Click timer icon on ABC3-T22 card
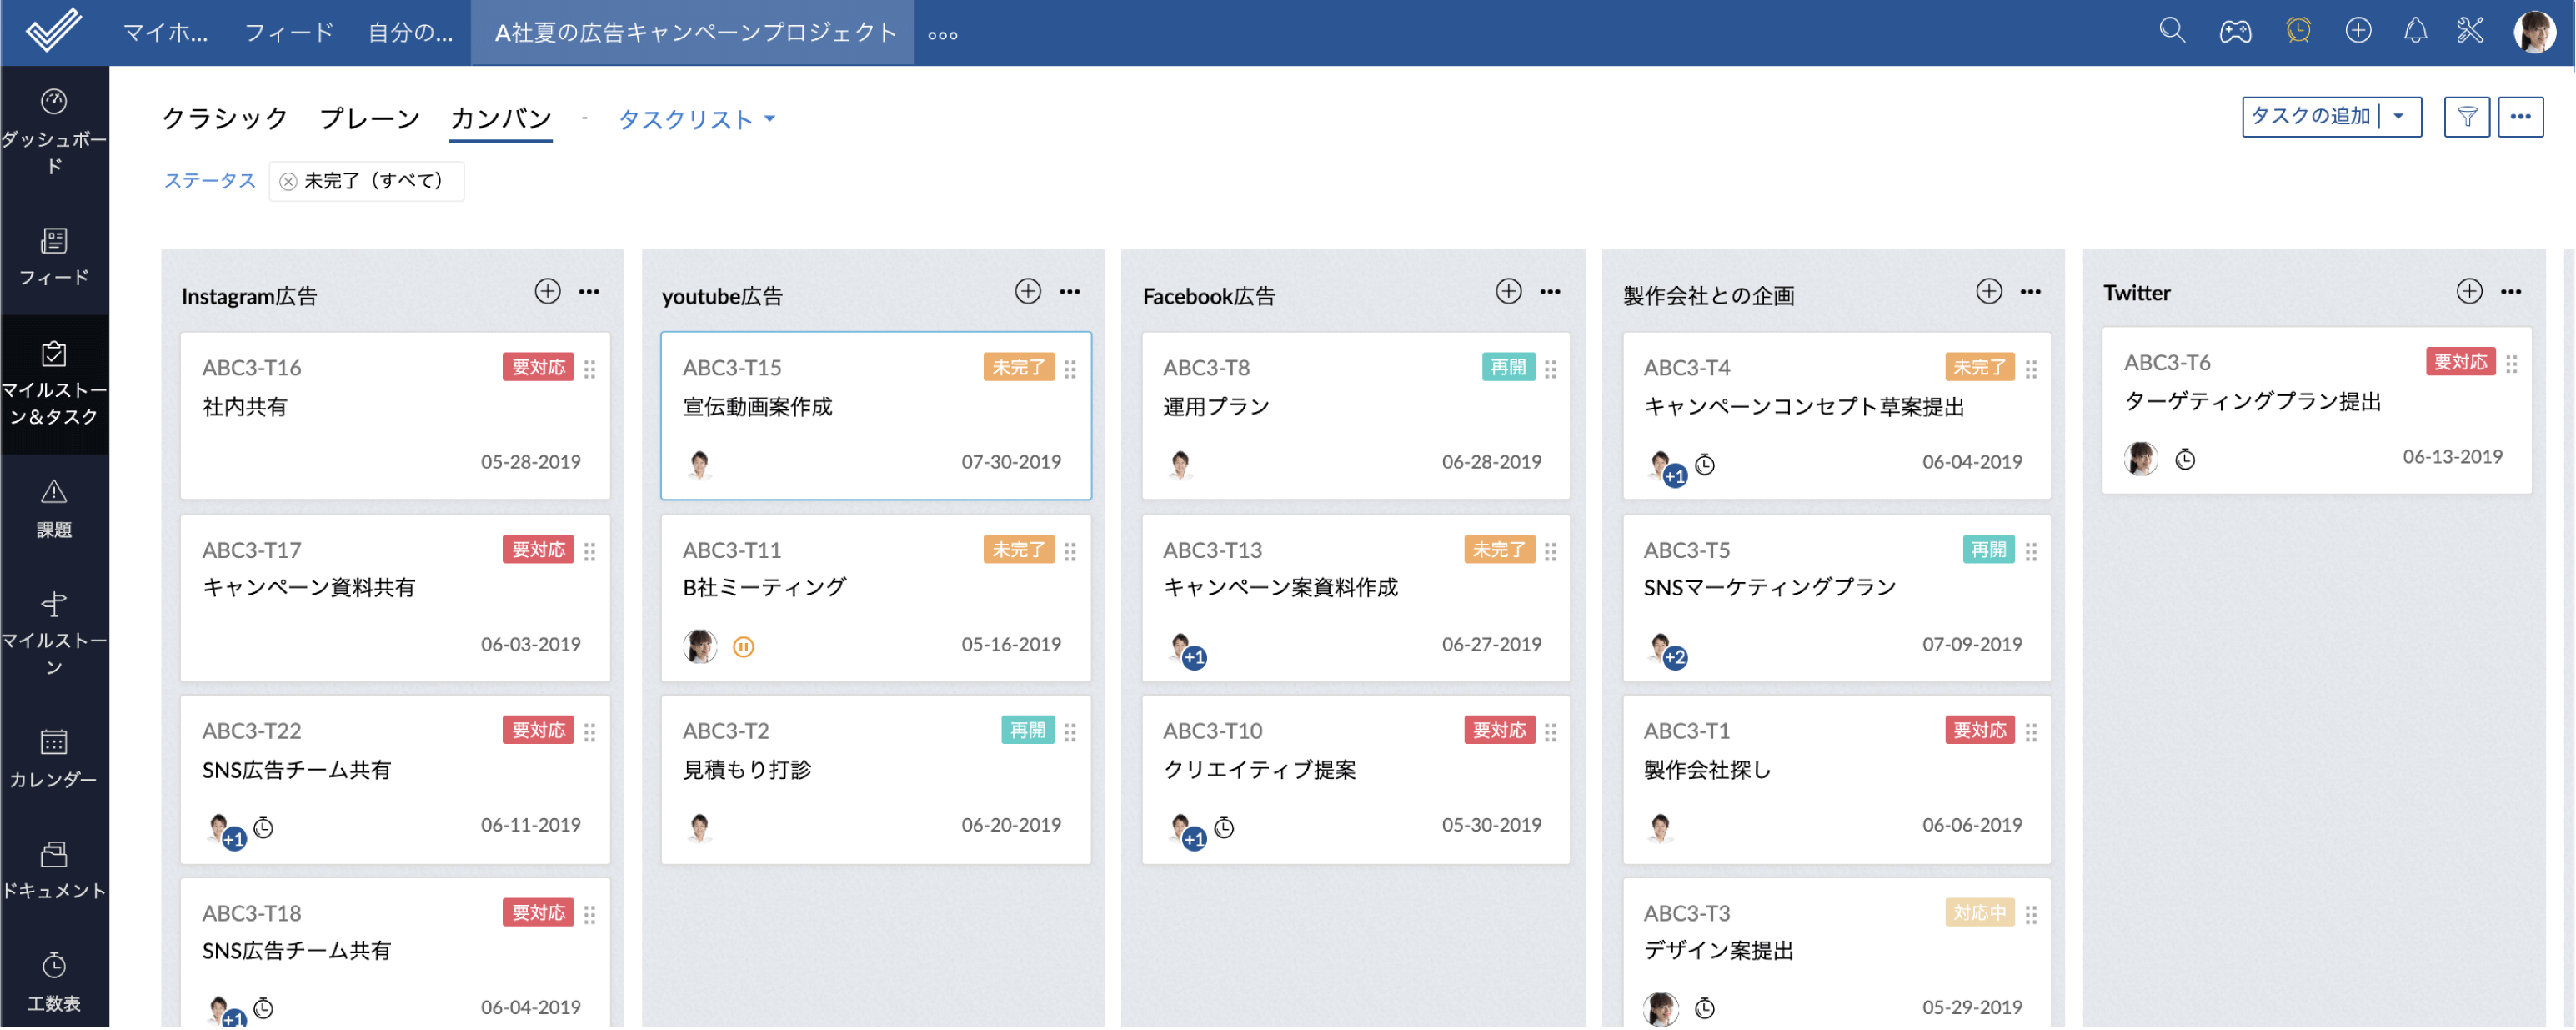2576x1030 pixels. tap(263, 828)
